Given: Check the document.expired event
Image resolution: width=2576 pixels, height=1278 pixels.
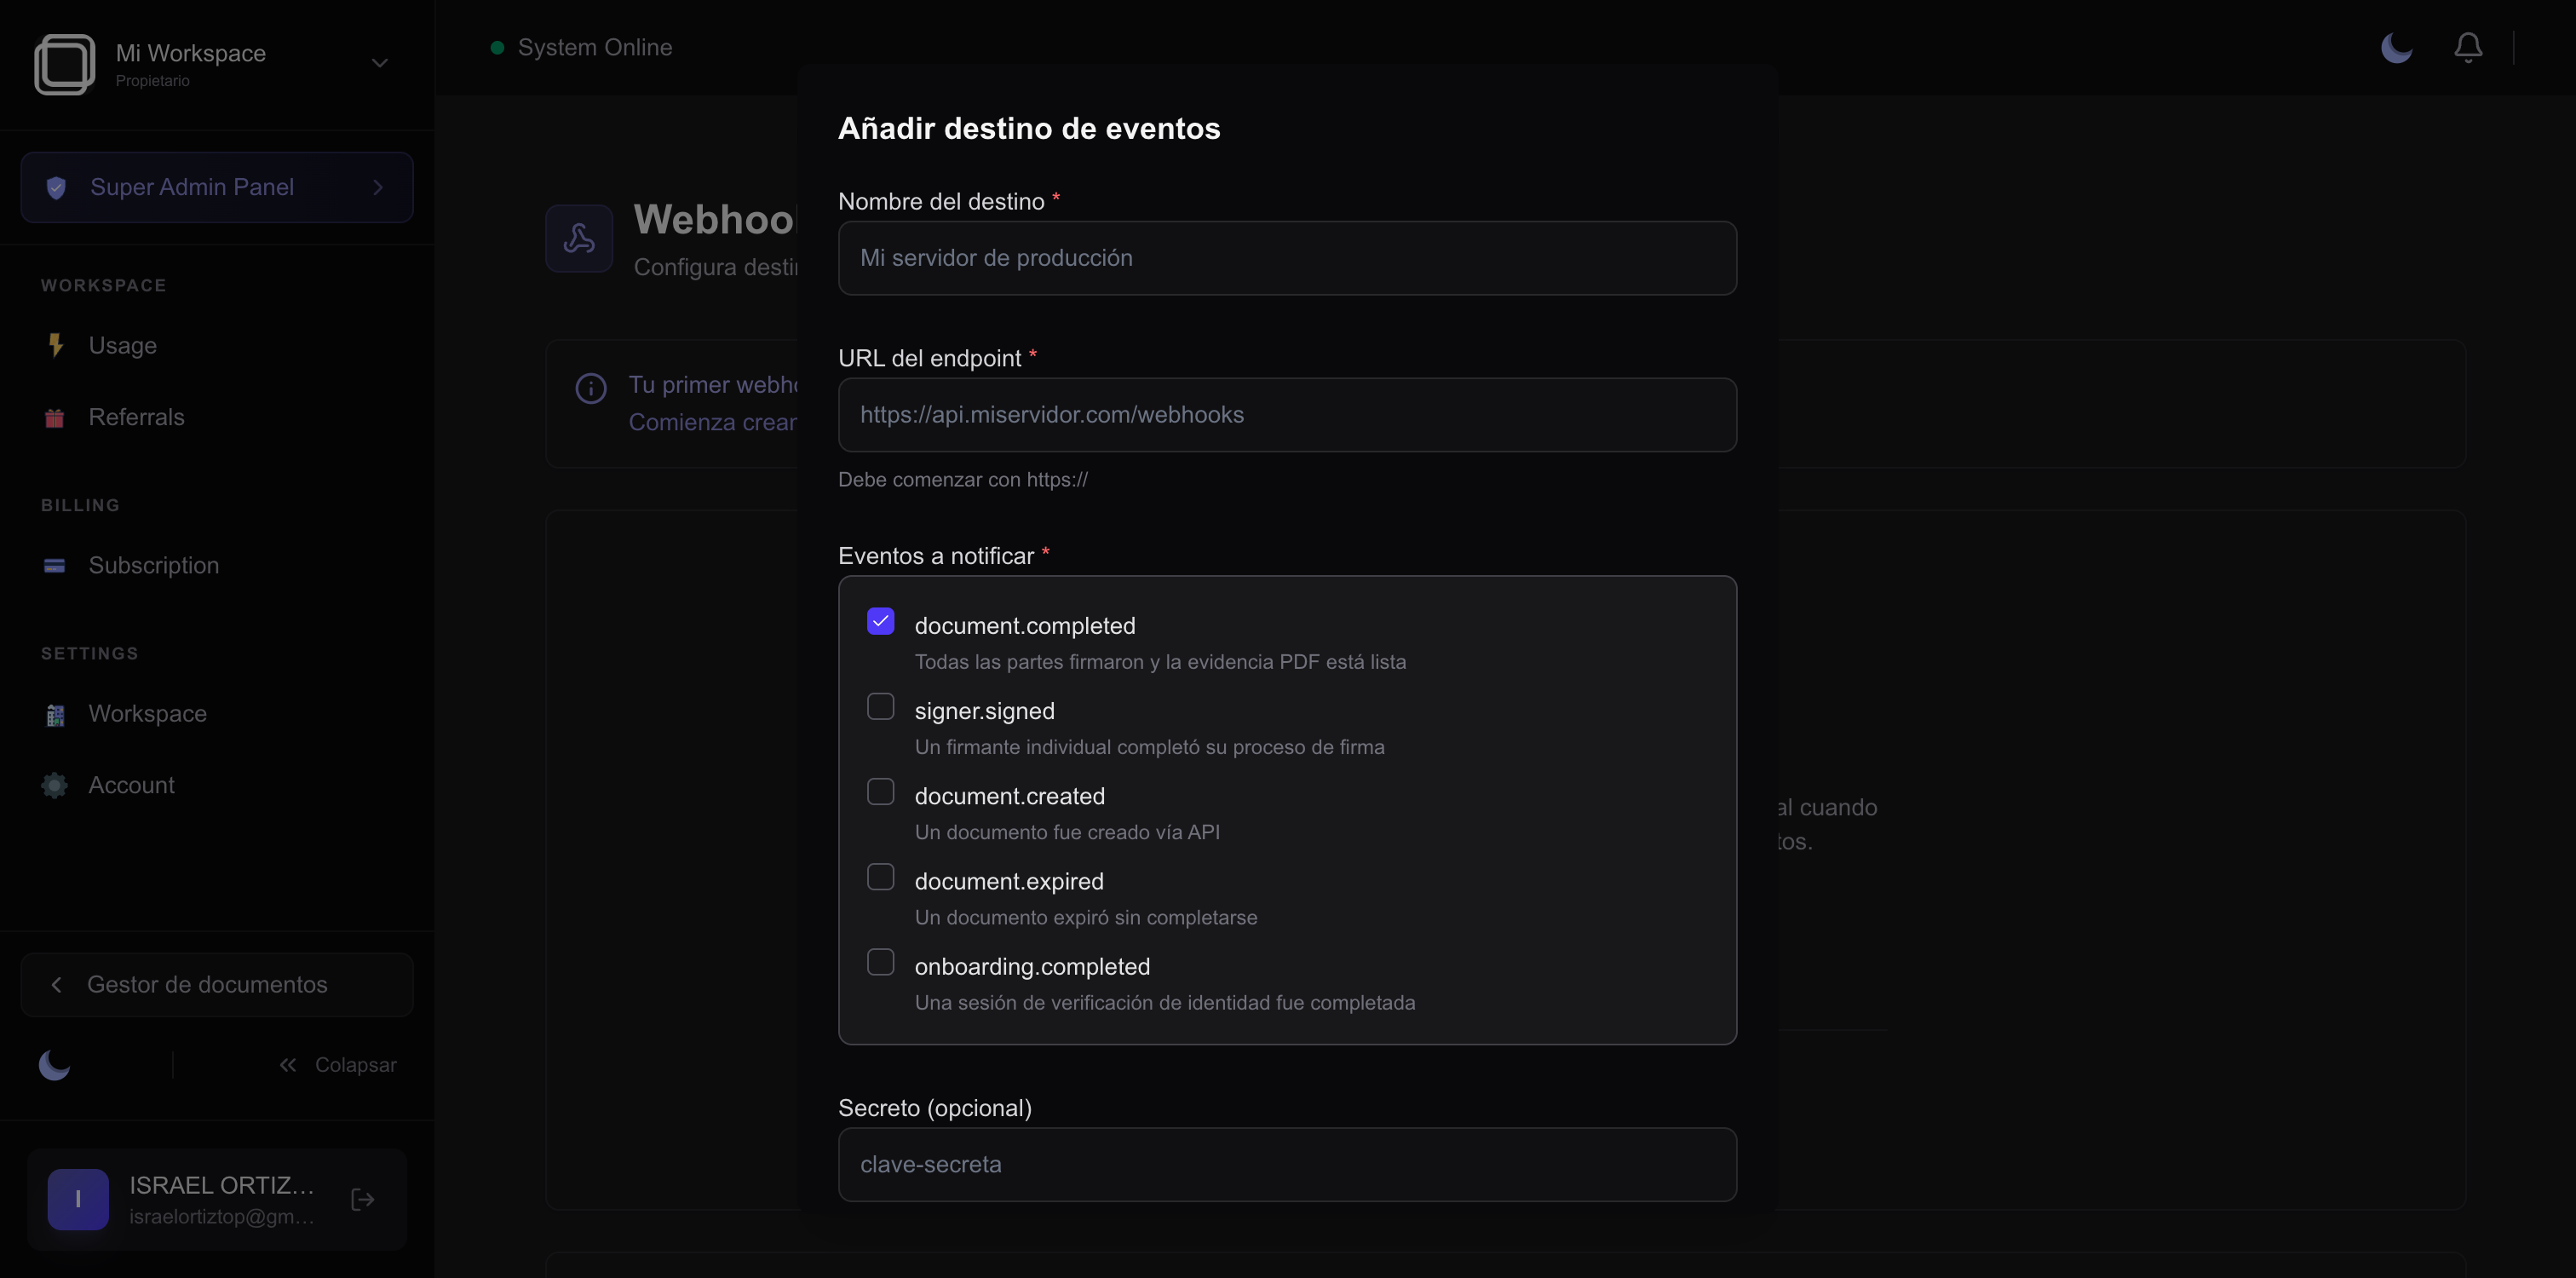Looking at the screenshot, I should (880, 877).
